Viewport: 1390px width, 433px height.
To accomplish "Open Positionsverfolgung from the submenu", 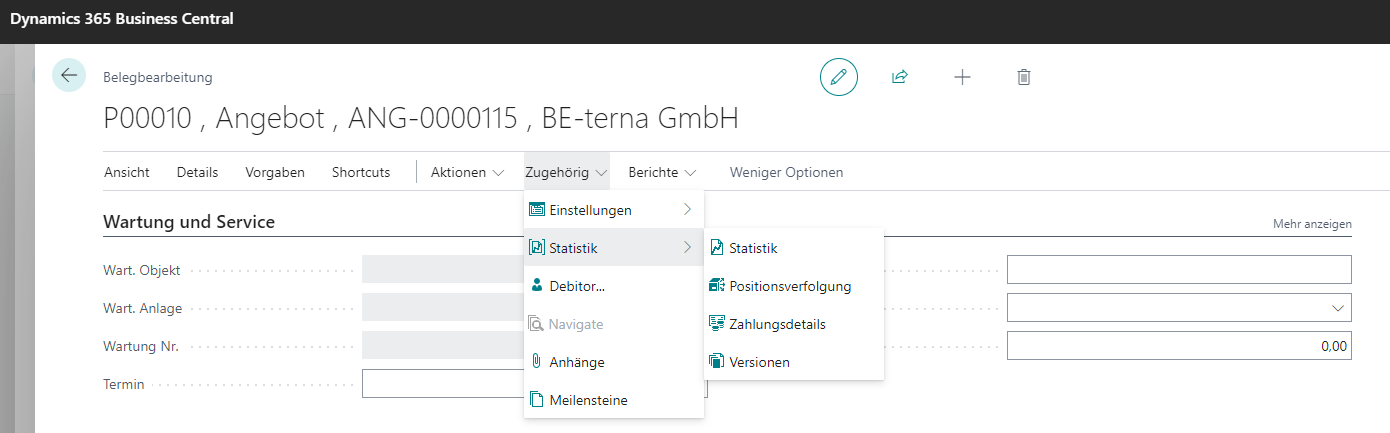I will (x=789, y=286).
